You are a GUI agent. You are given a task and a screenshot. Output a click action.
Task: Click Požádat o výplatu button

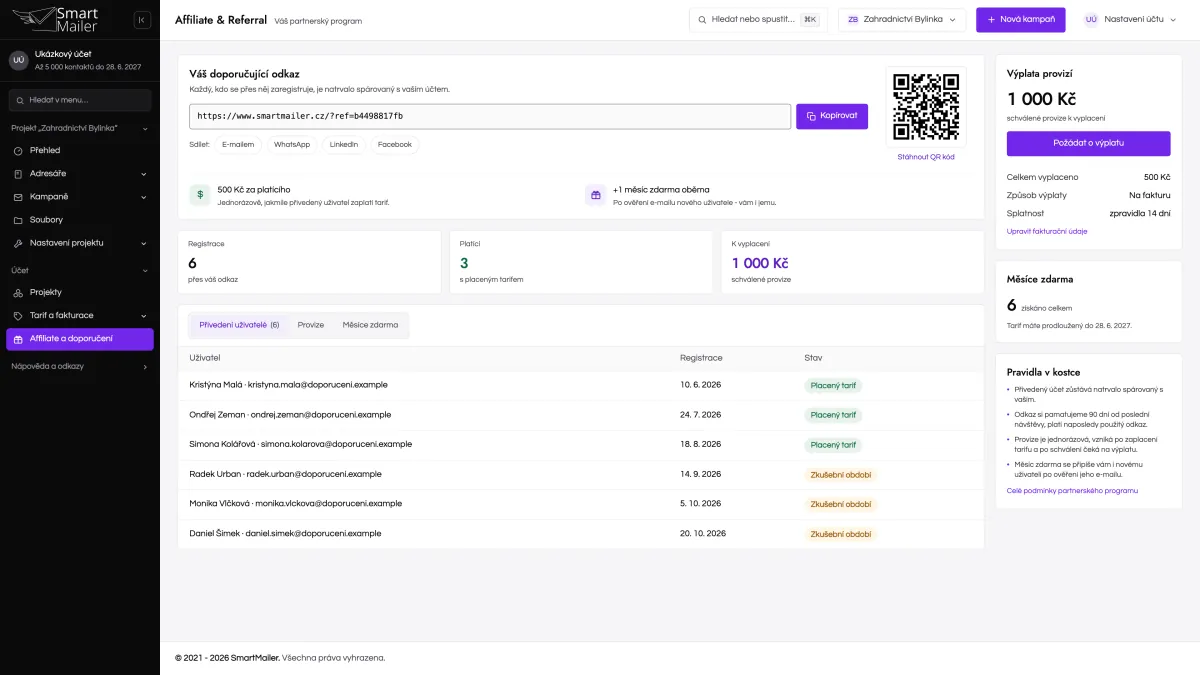pos(1088,143)
